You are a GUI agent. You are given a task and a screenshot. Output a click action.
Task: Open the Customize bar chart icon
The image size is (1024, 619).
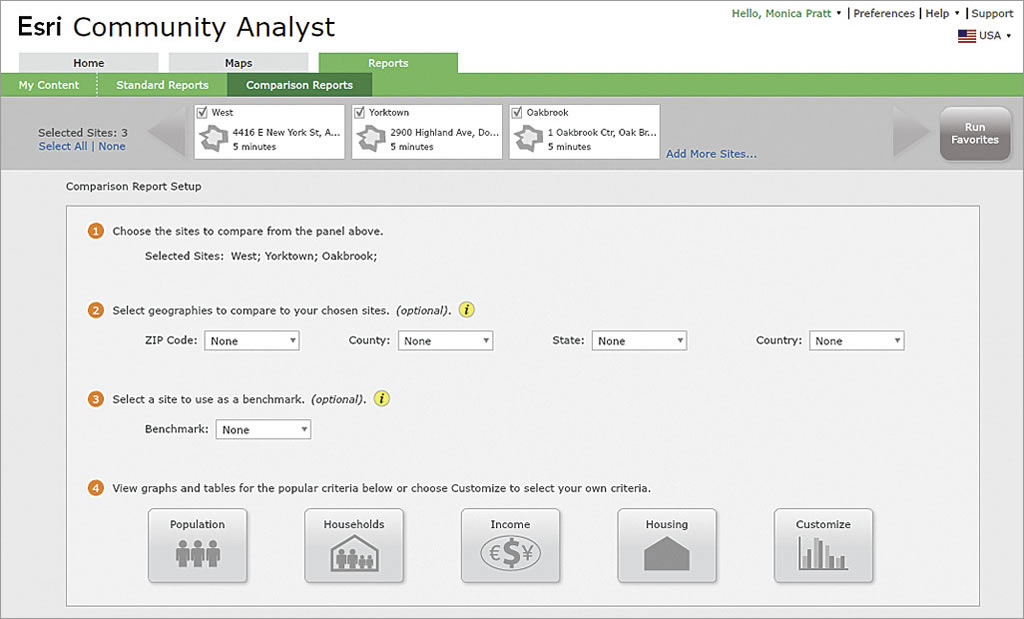[824, 545]
